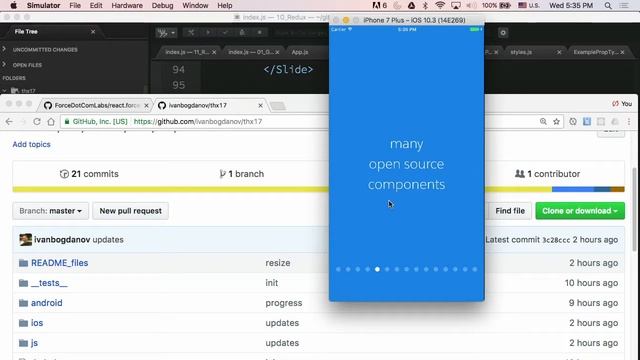Close the File Tree panel tab in the editor
The image size is (640, 360).
pyautogui.click(x=93, y=31)
